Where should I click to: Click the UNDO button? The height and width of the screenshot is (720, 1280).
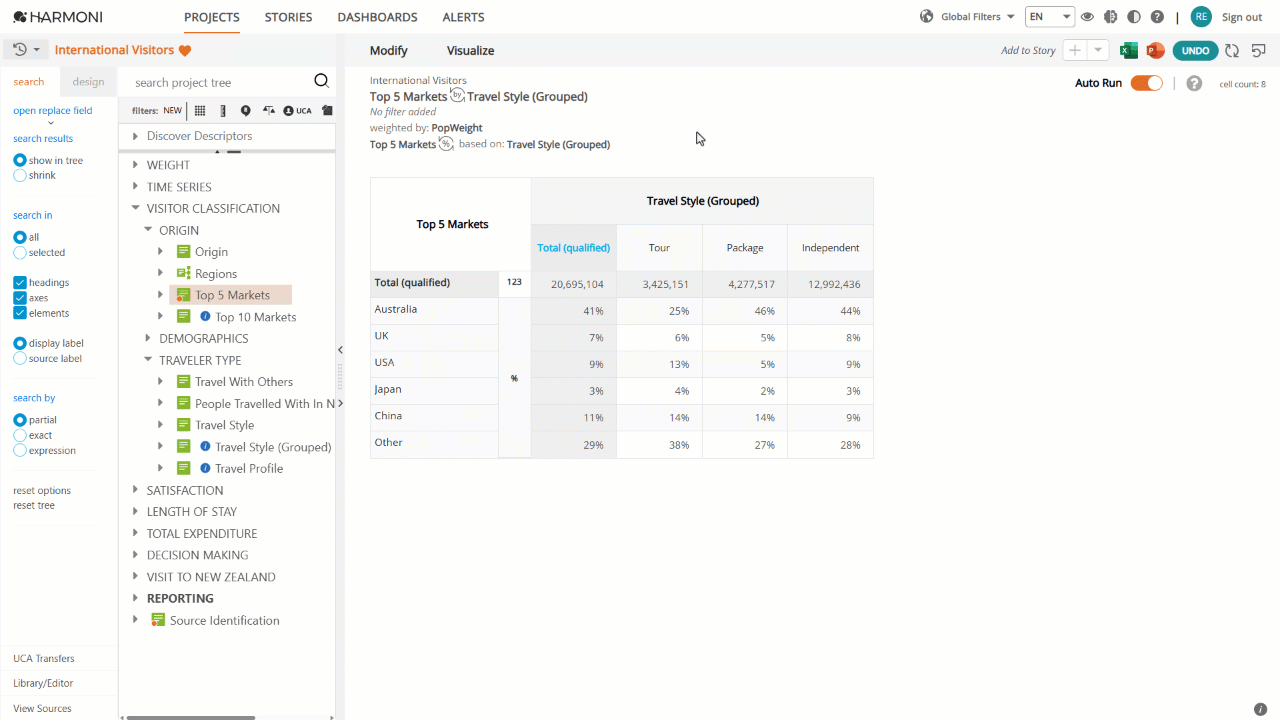1195,50
